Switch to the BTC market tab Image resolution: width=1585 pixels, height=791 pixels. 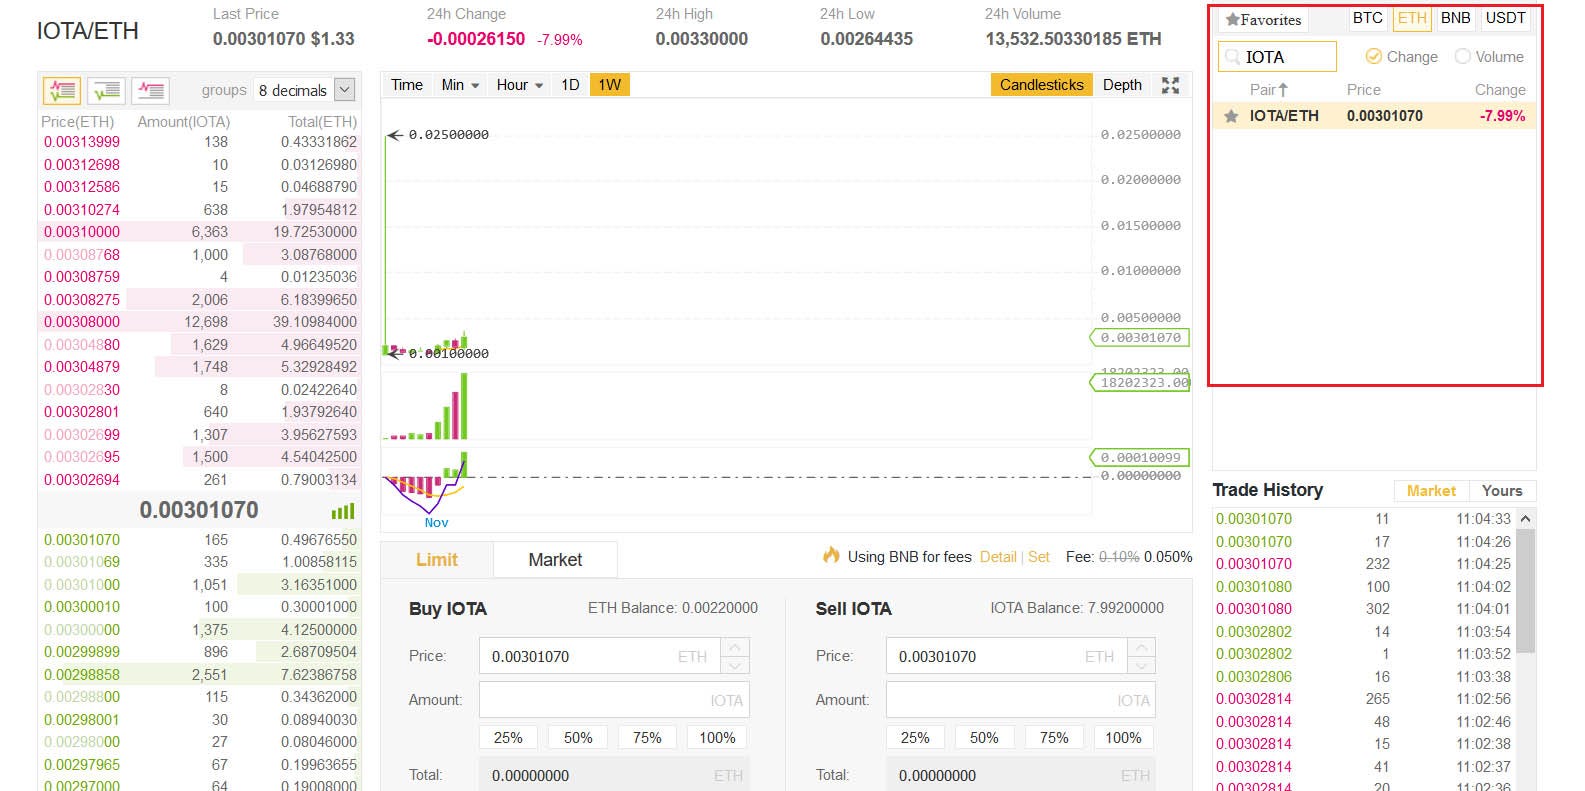1367,18
